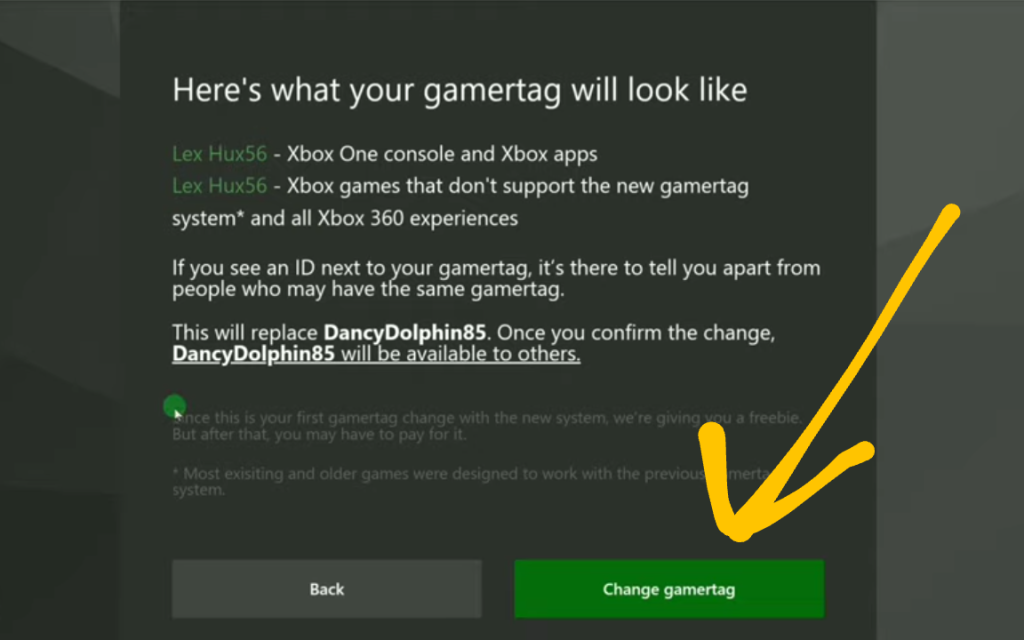Image resolution: width=1024 pixels, height=640 pixels.
Task: Click the 'Xbox One console and Xbox apps' text
Action: pyautogui.click(x=442, y=154)
